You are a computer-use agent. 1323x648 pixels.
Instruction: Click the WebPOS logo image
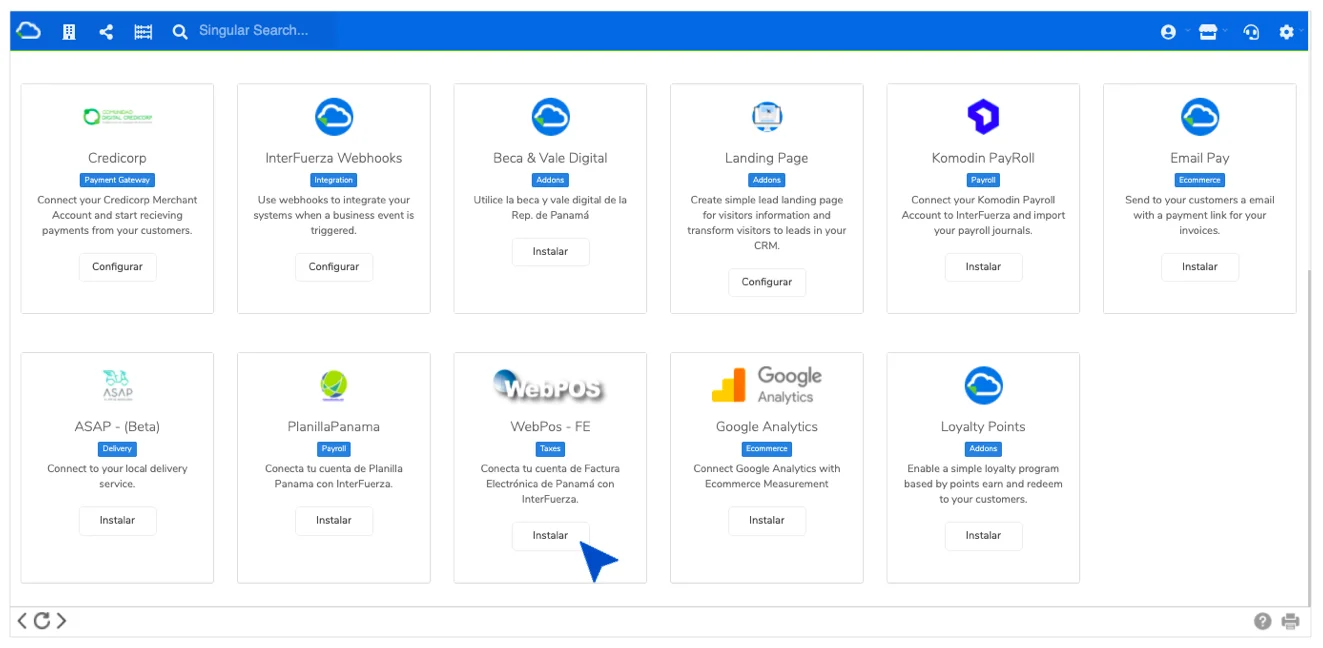[x=550, y=385]
